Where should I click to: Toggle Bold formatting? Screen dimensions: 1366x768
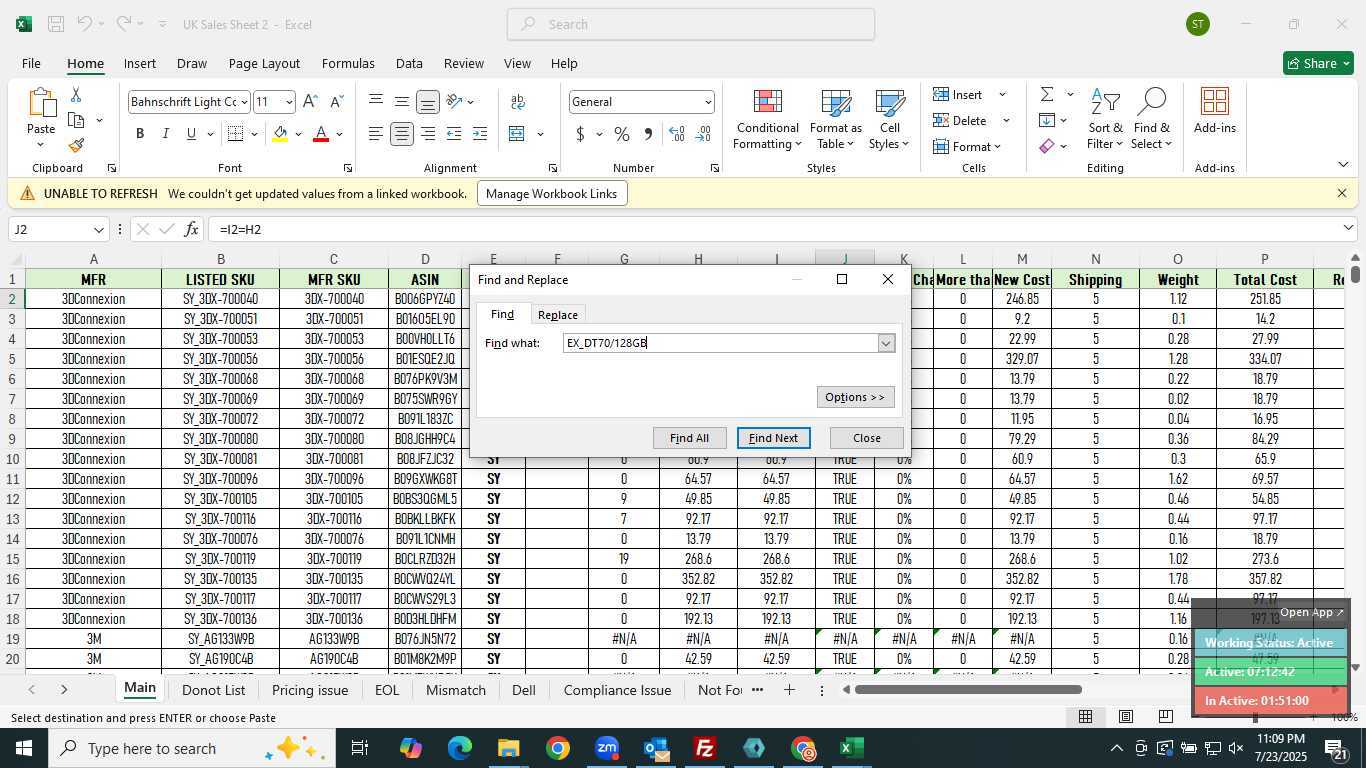pyautogui.click(x=140, y=134)
